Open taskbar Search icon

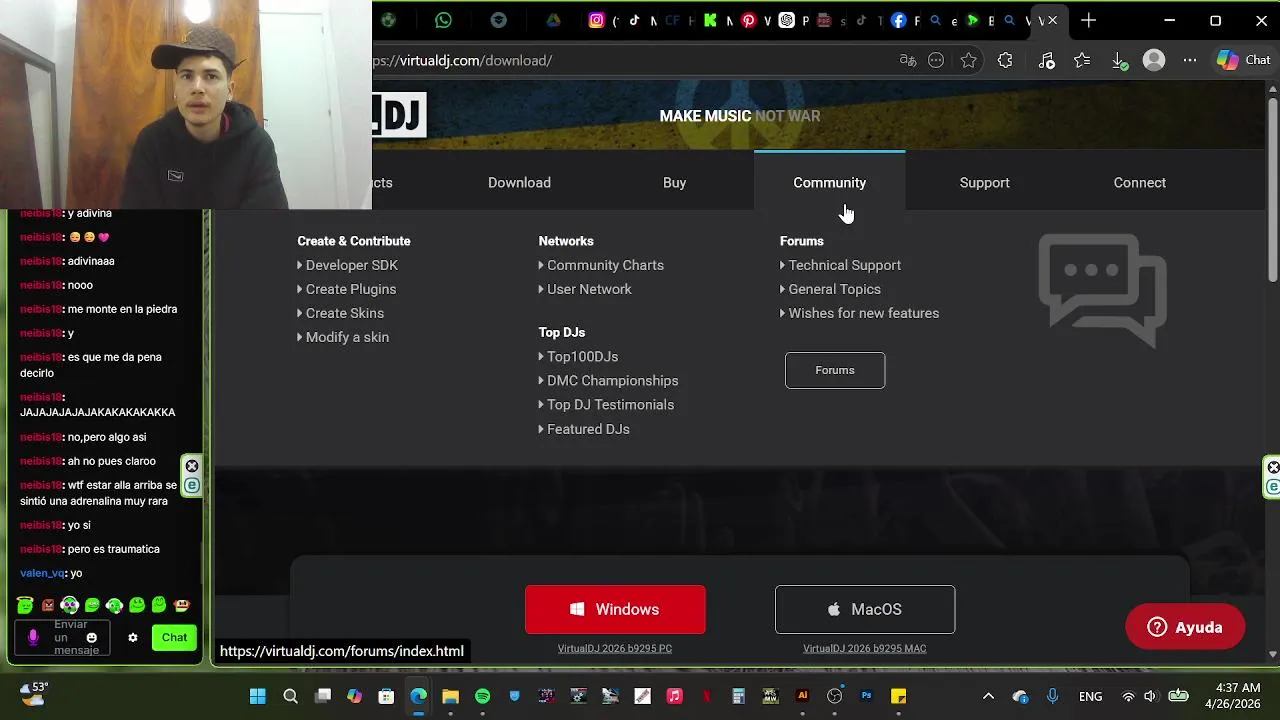pos(290,696)
